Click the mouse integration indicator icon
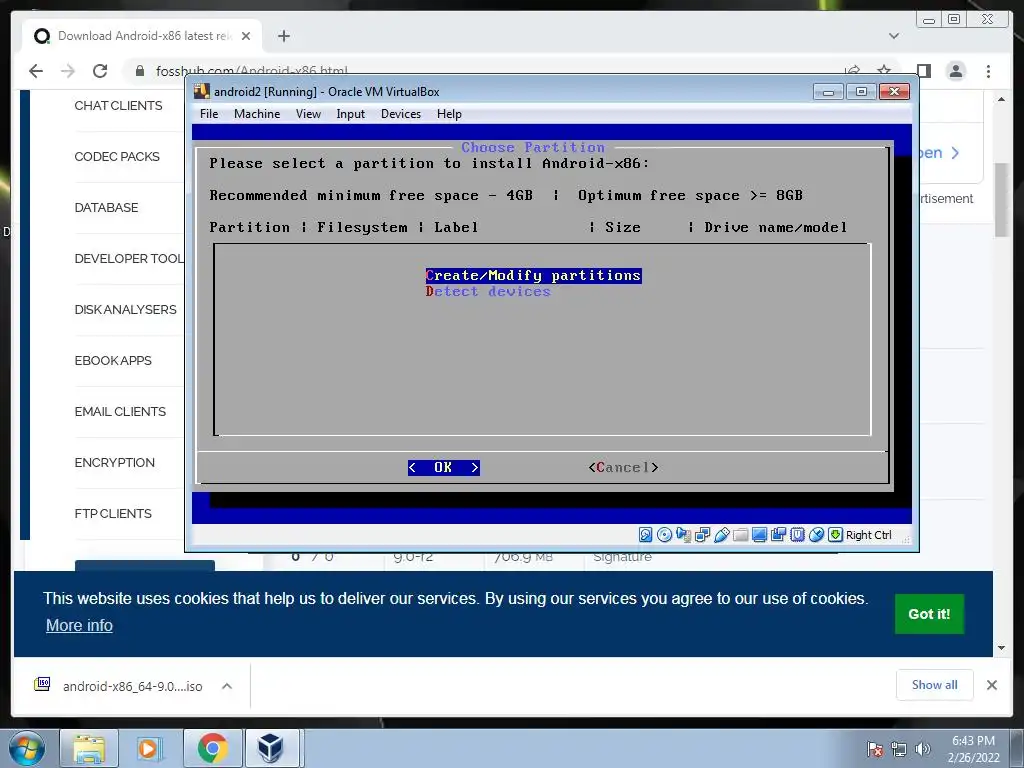Viewport: 1024px width, 768px height. click(x=816, y=535)
